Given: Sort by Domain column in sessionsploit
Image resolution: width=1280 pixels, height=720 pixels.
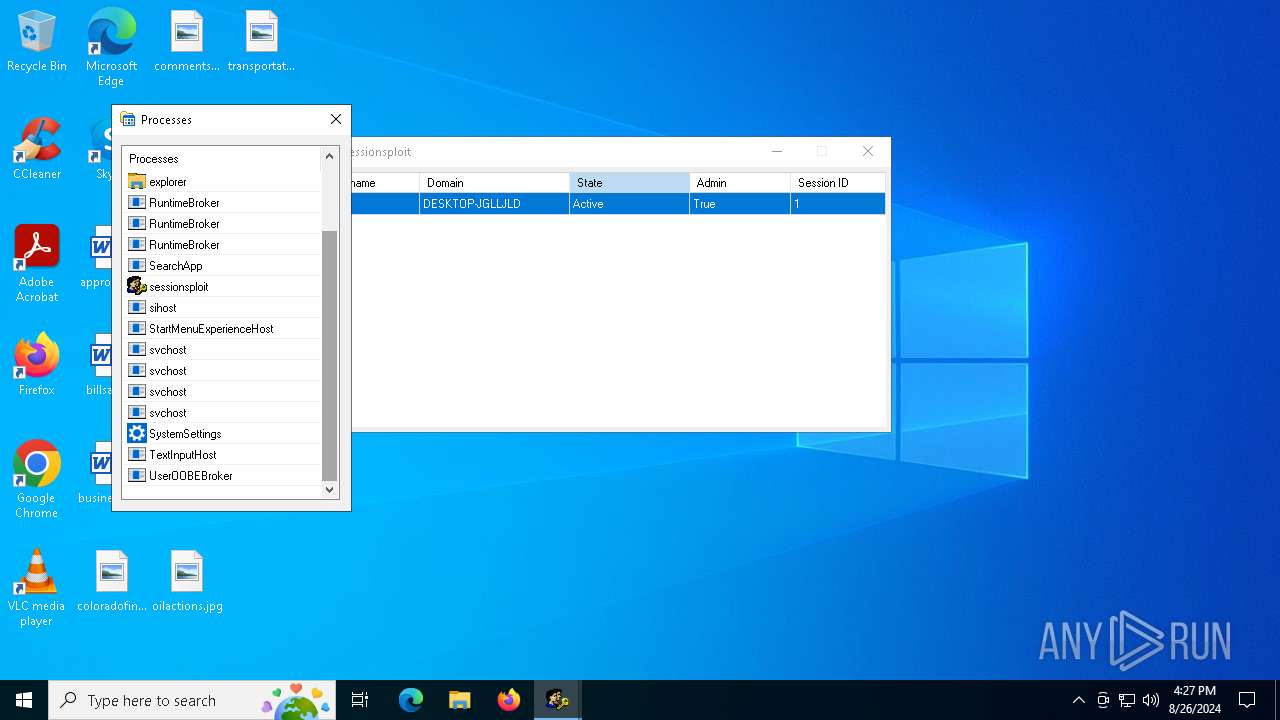Looking at the screenshot, I should coord(494,183).
